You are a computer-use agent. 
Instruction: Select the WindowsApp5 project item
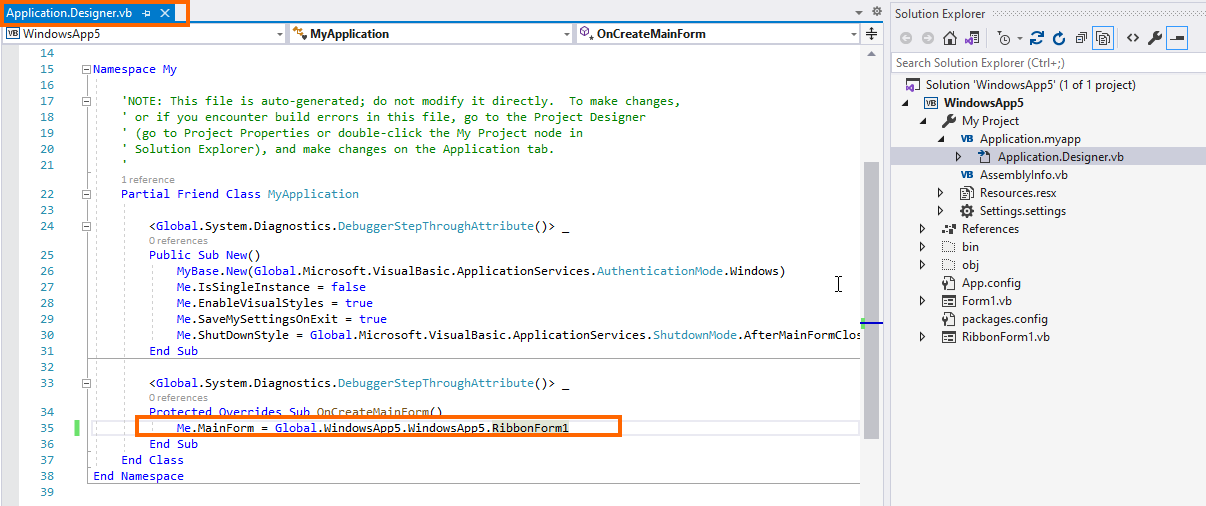pos(983,103)
